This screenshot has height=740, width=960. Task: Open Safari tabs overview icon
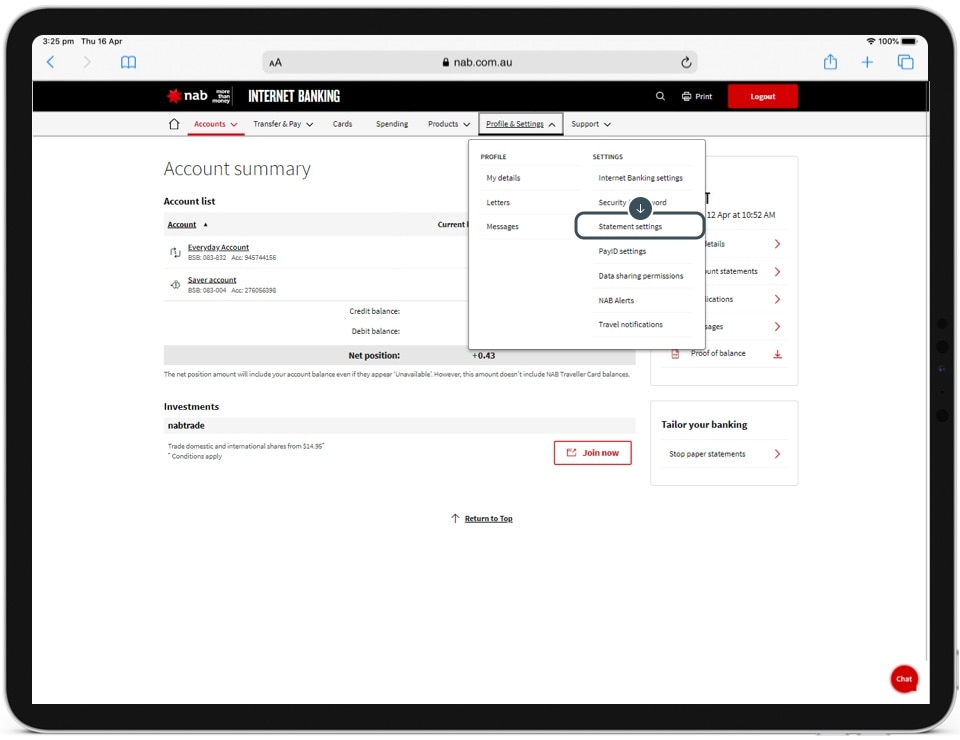click(905, 62)
